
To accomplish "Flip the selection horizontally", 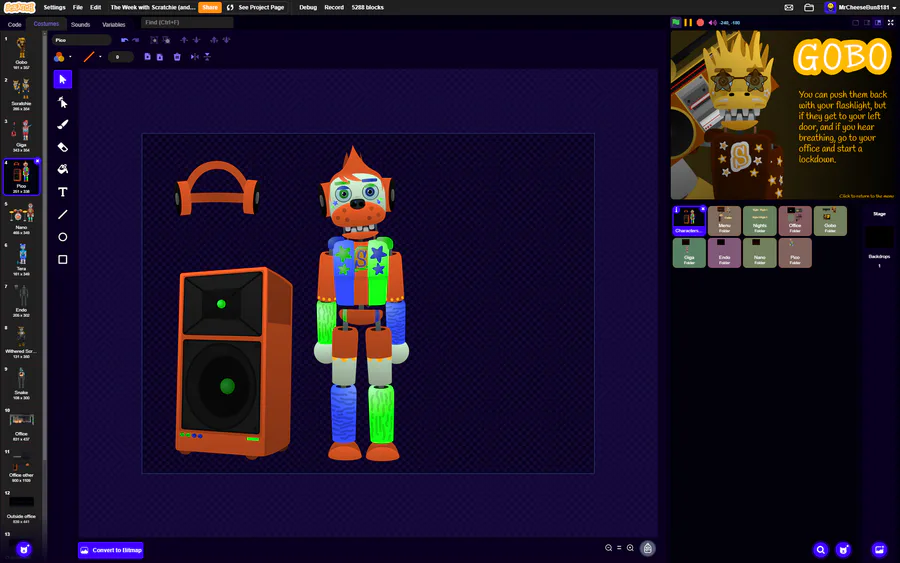I will tap(195, 57).
